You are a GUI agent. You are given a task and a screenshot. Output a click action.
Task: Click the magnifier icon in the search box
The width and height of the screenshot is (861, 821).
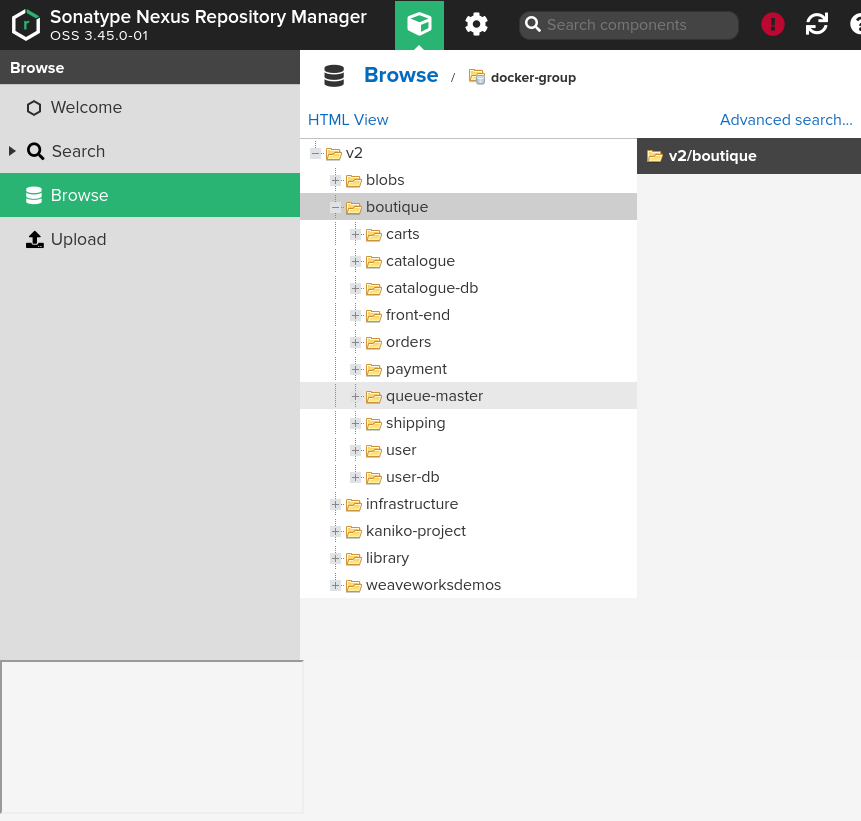tap(533, 25)
